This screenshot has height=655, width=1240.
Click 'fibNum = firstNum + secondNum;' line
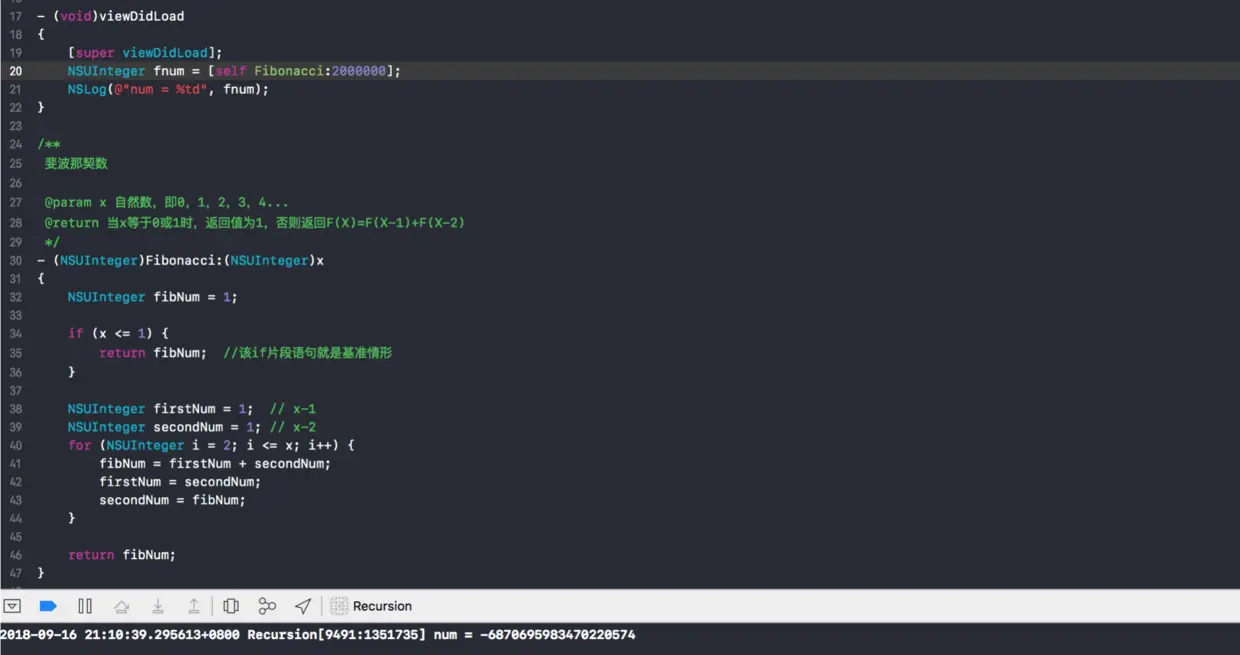pyautogui.click(x=215, y=463)
